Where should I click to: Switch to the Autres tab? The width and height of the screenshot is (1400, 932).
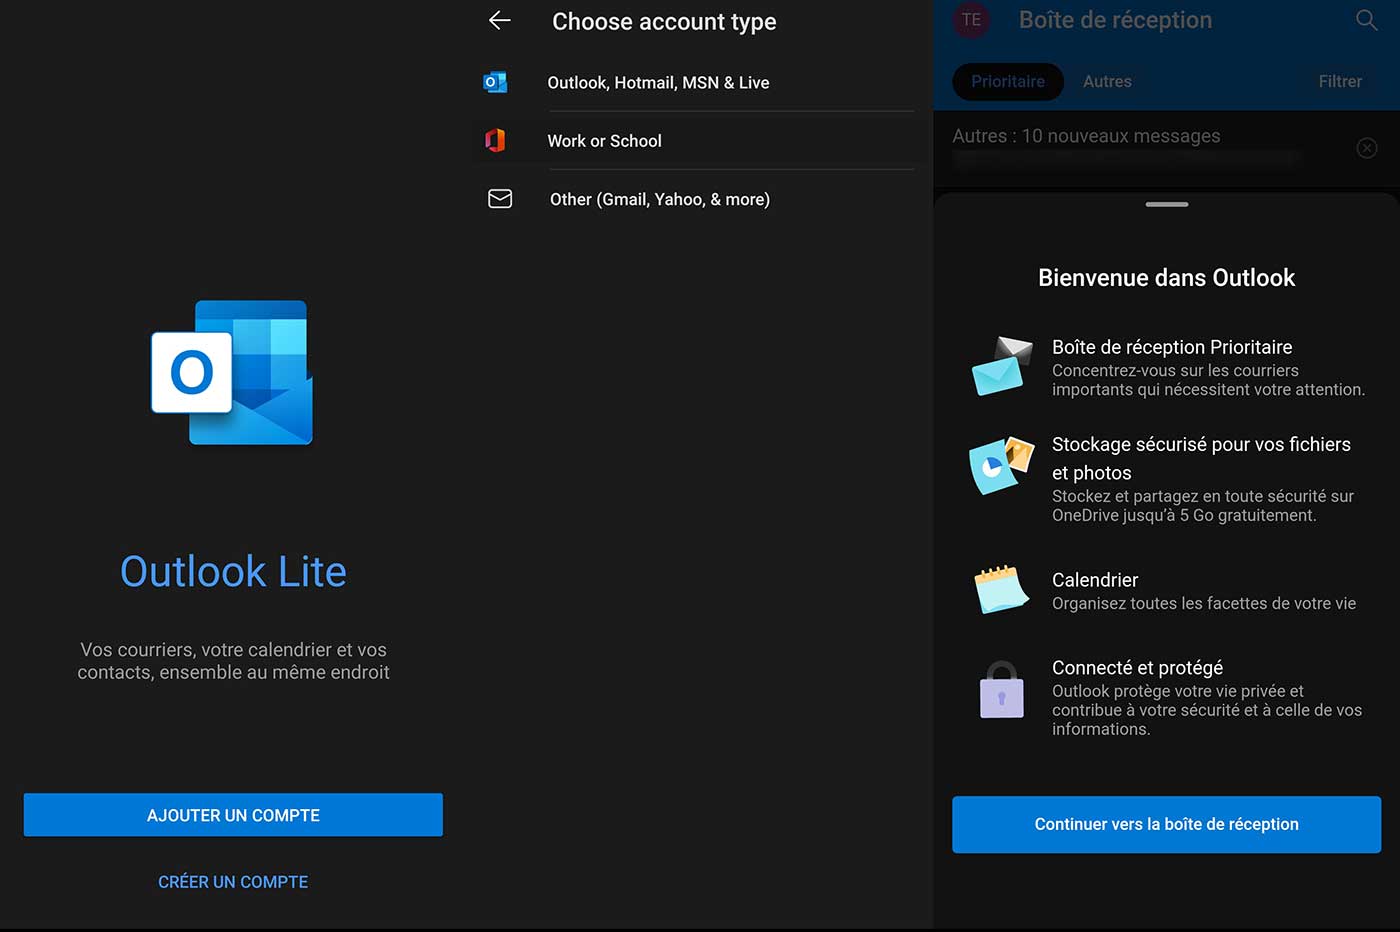1107,81
